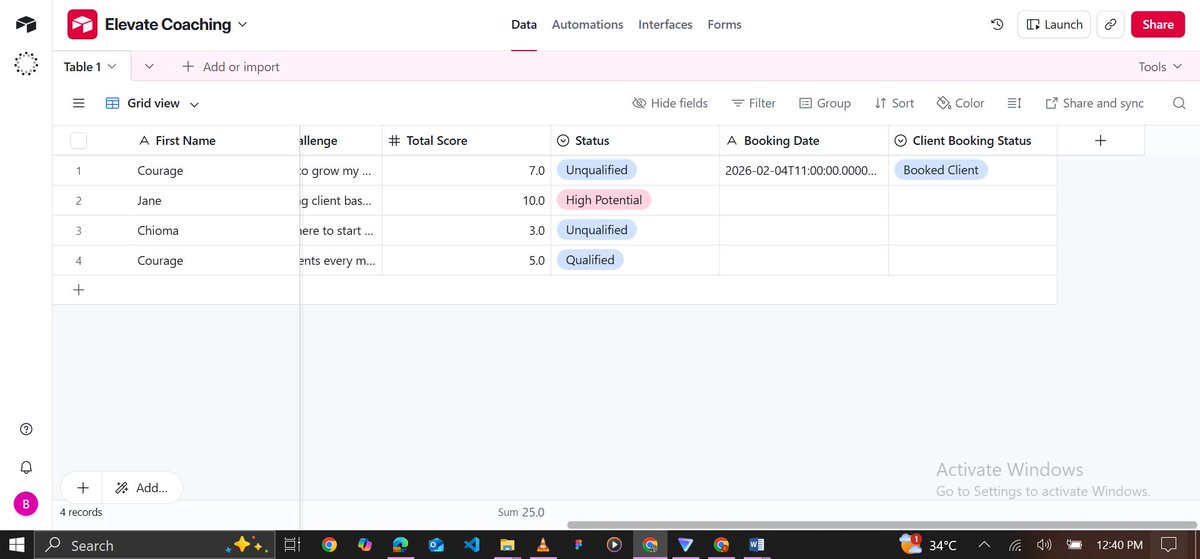Image resolution: width=1200 pixels, height=559 pixels.
Task: Open the Status column header
Action: click(635, 141)
